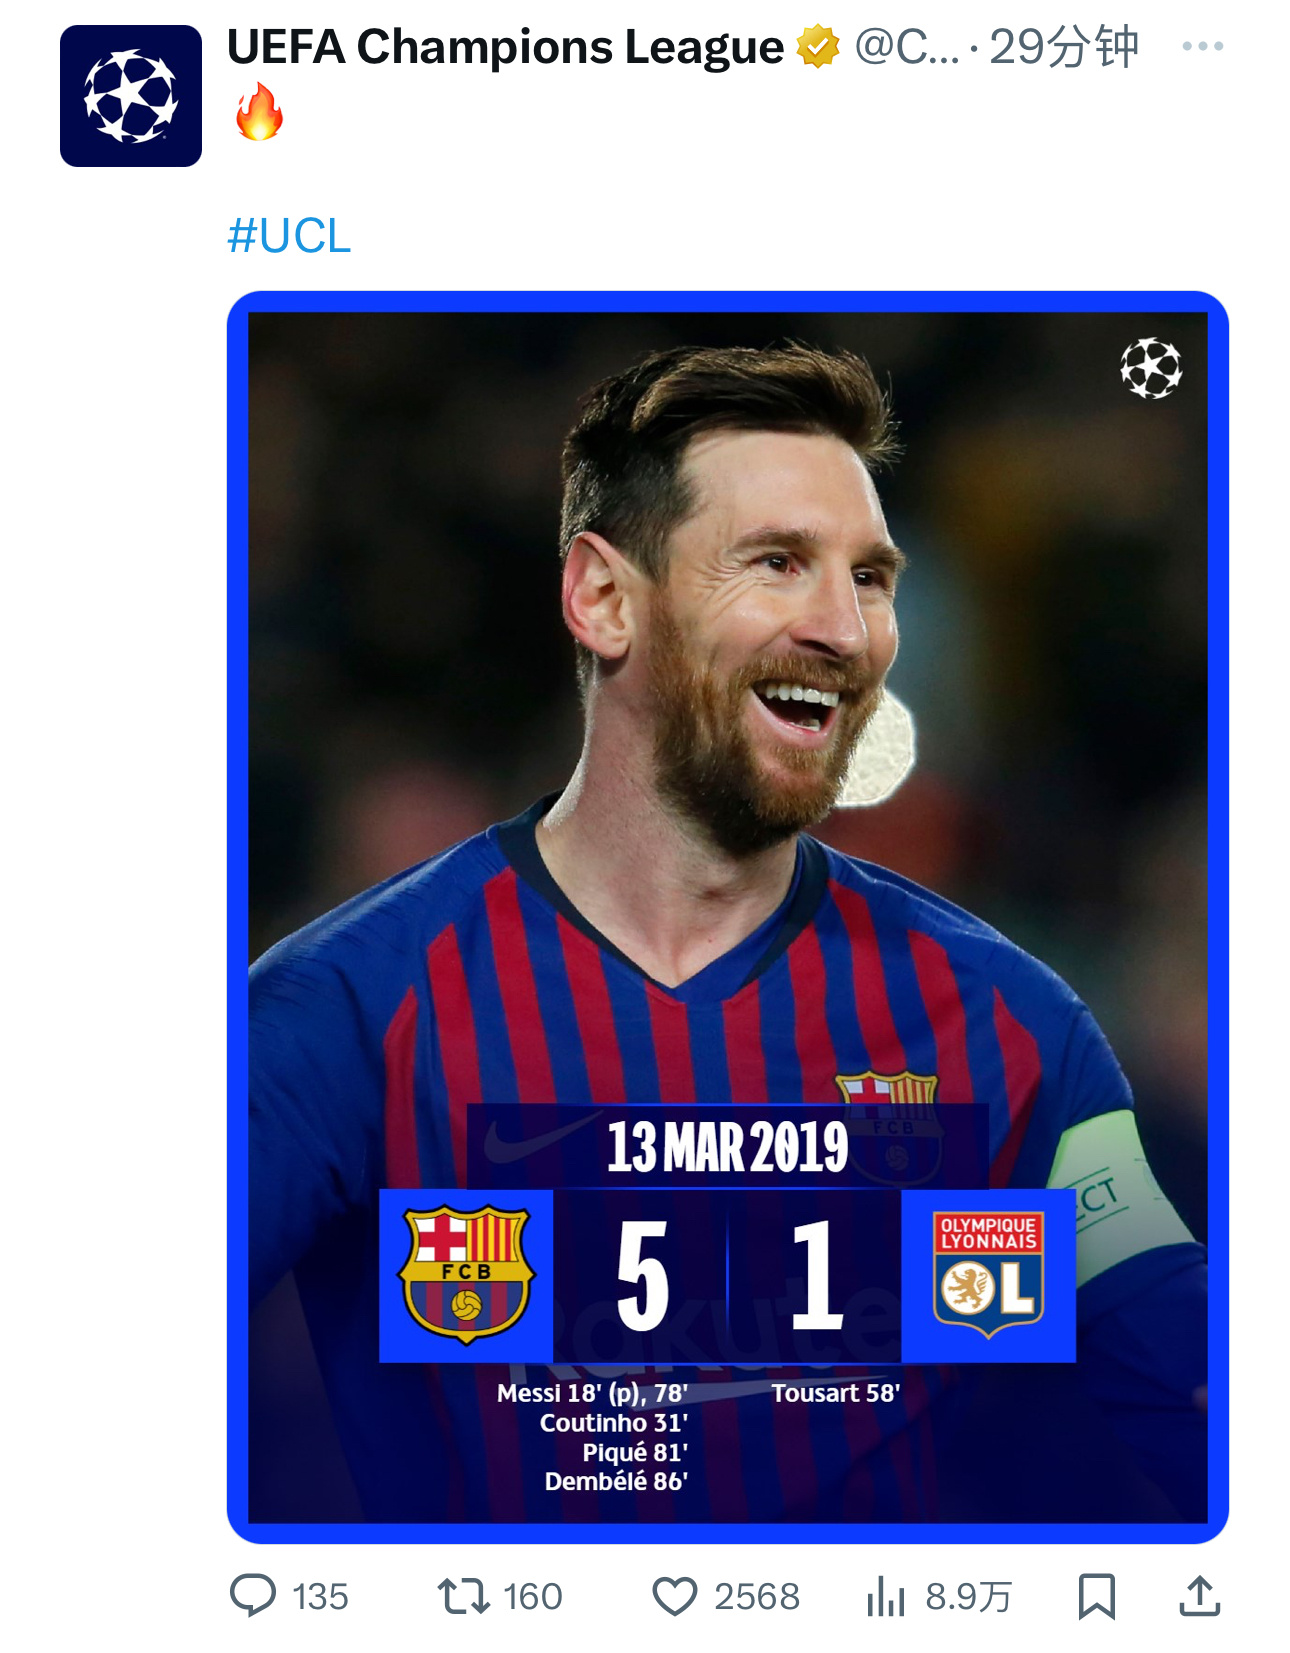Share the tweet using upload arrow icon
Screen dimensions: 1290x1653
1200,1595
